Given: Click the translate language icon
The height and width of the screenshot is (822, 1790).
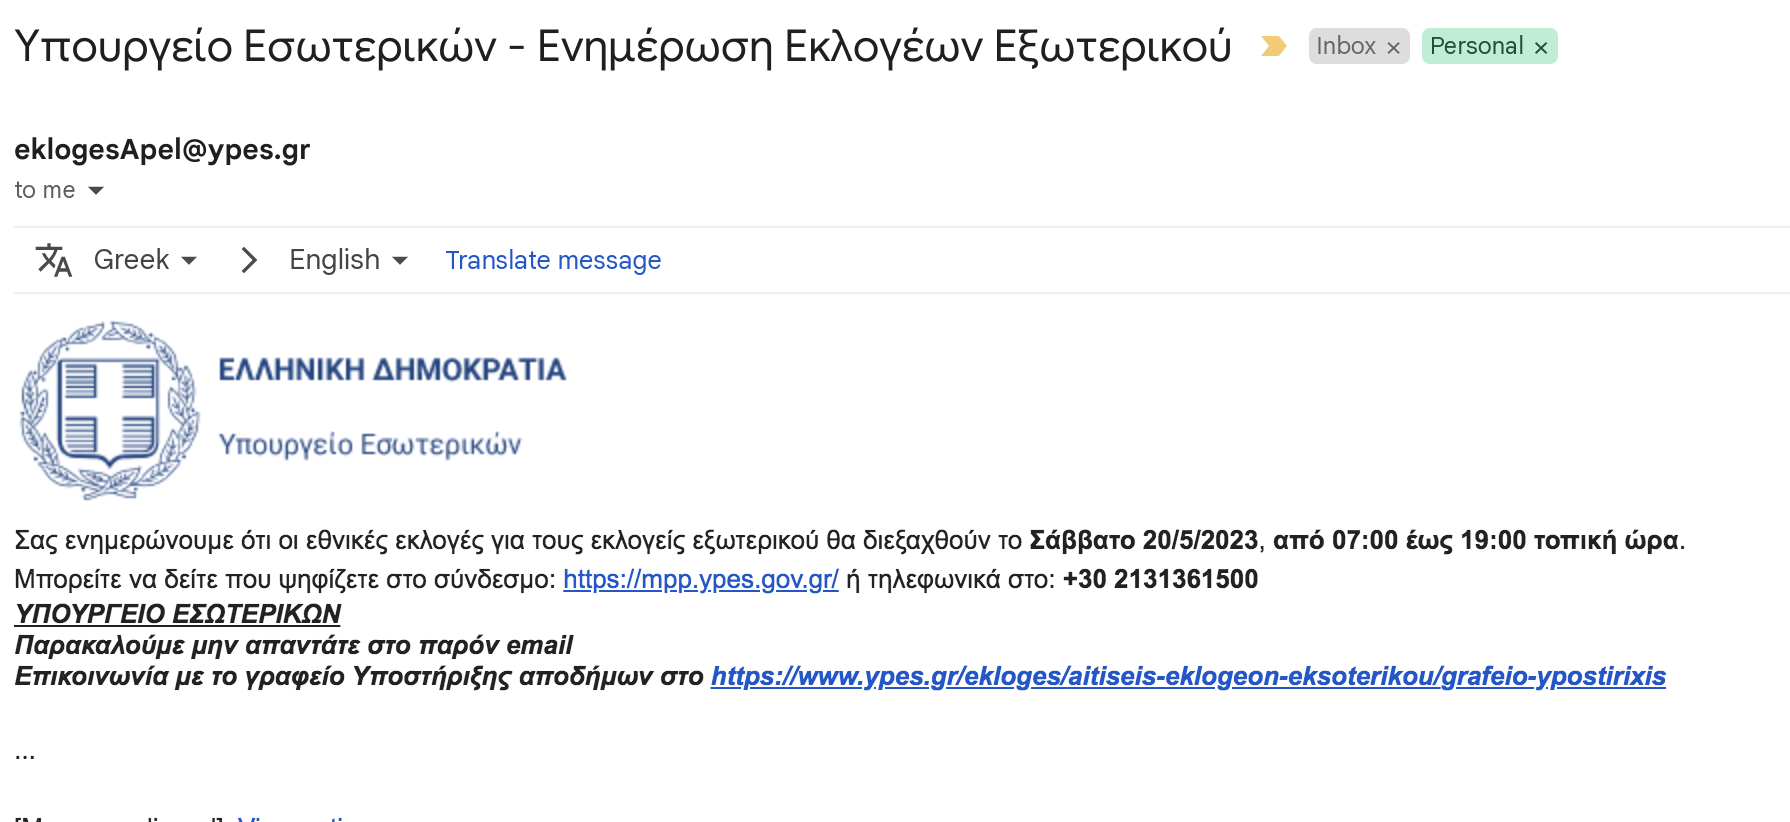Looking at the screenshot, I should coord(54,260).
